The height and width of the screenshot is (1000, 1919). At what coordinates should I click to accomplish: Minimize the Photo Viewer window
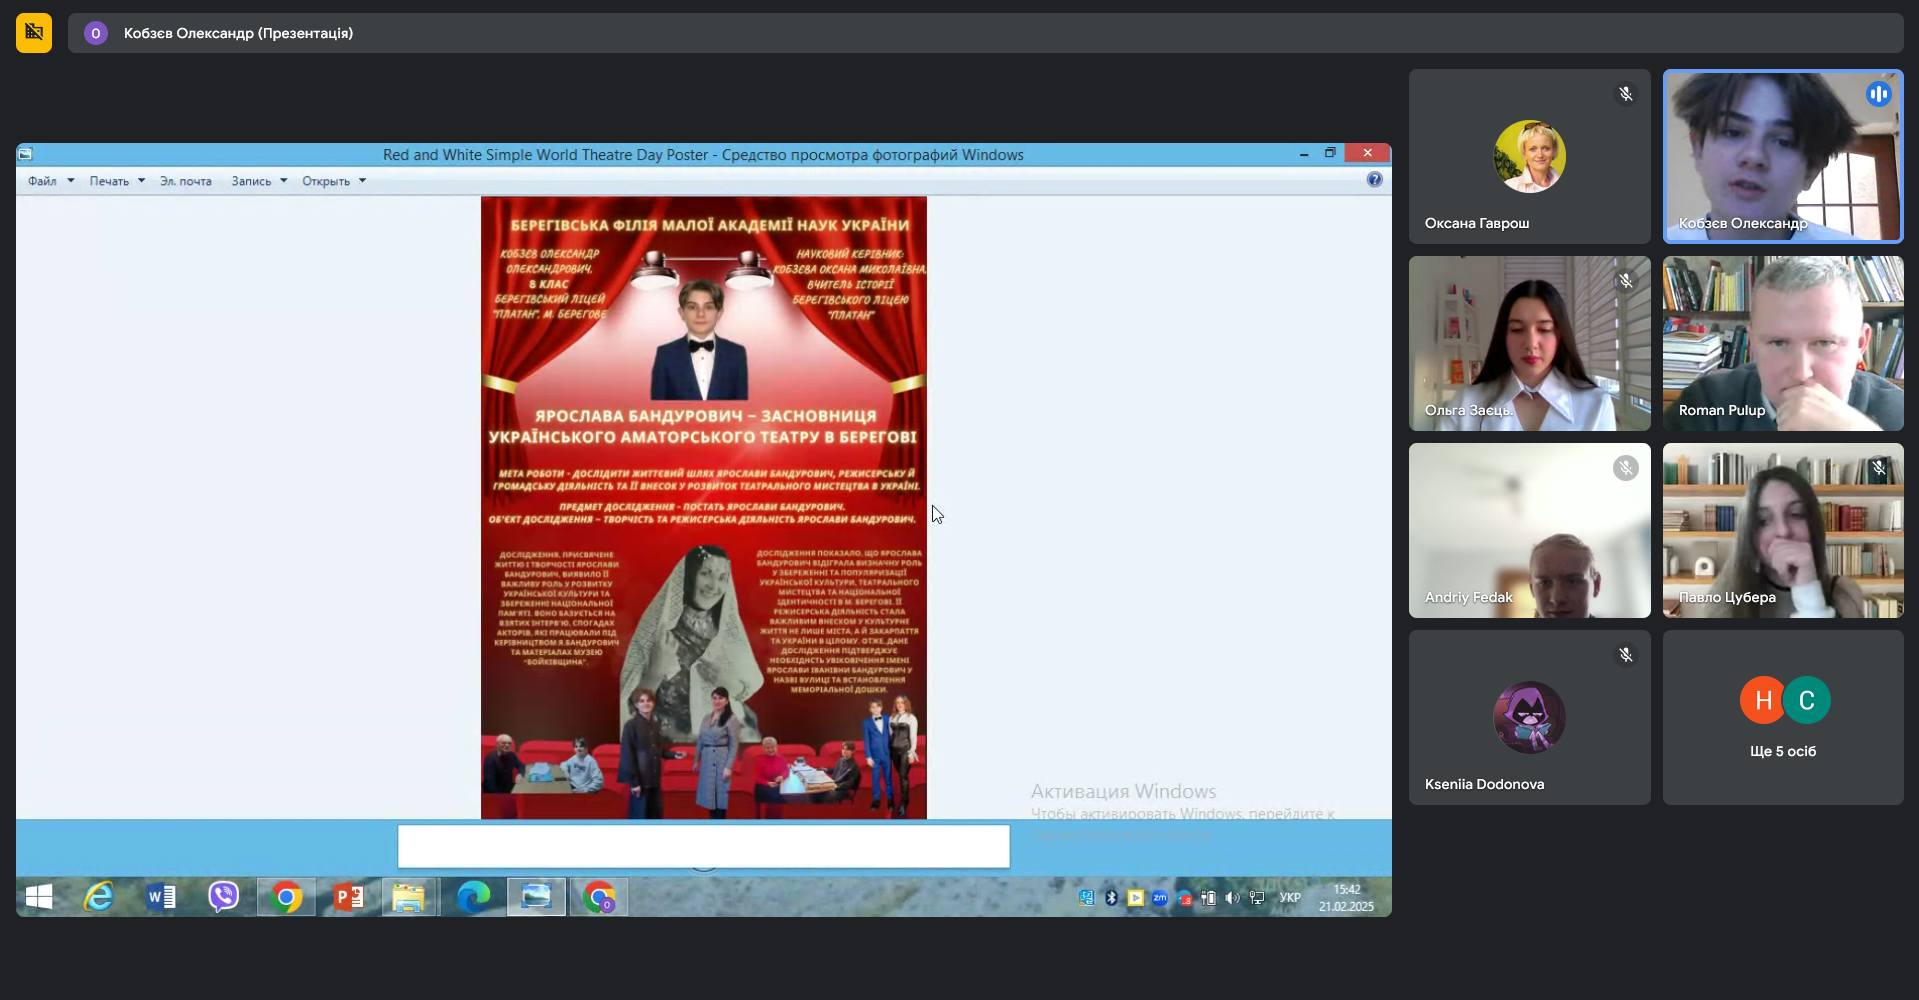[x=1304, y=154]
